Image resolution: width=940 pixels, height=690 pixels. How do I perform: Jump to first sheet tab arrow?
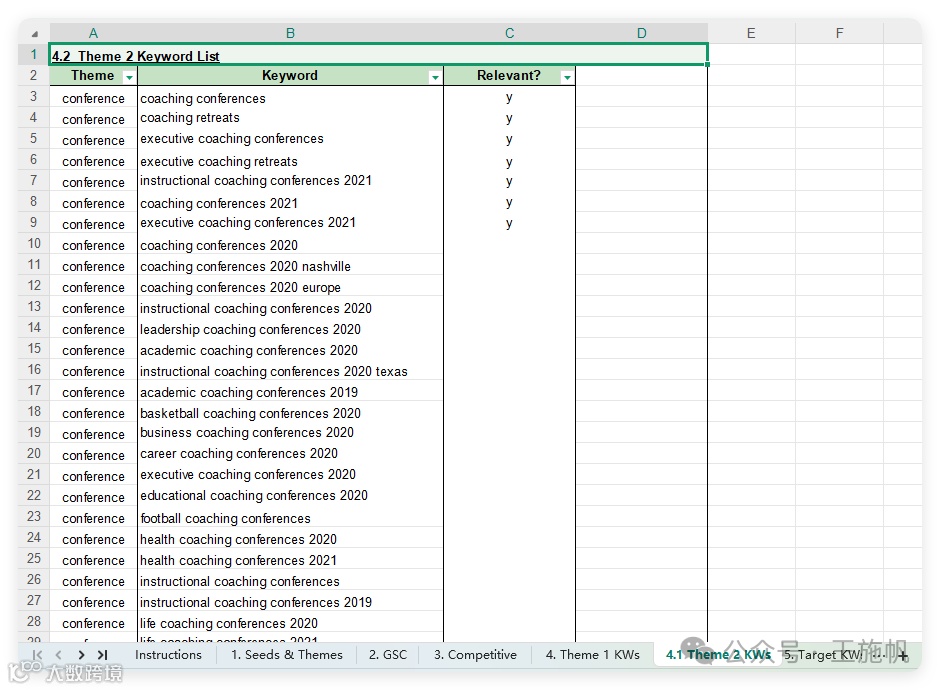(x=37, y=655)
